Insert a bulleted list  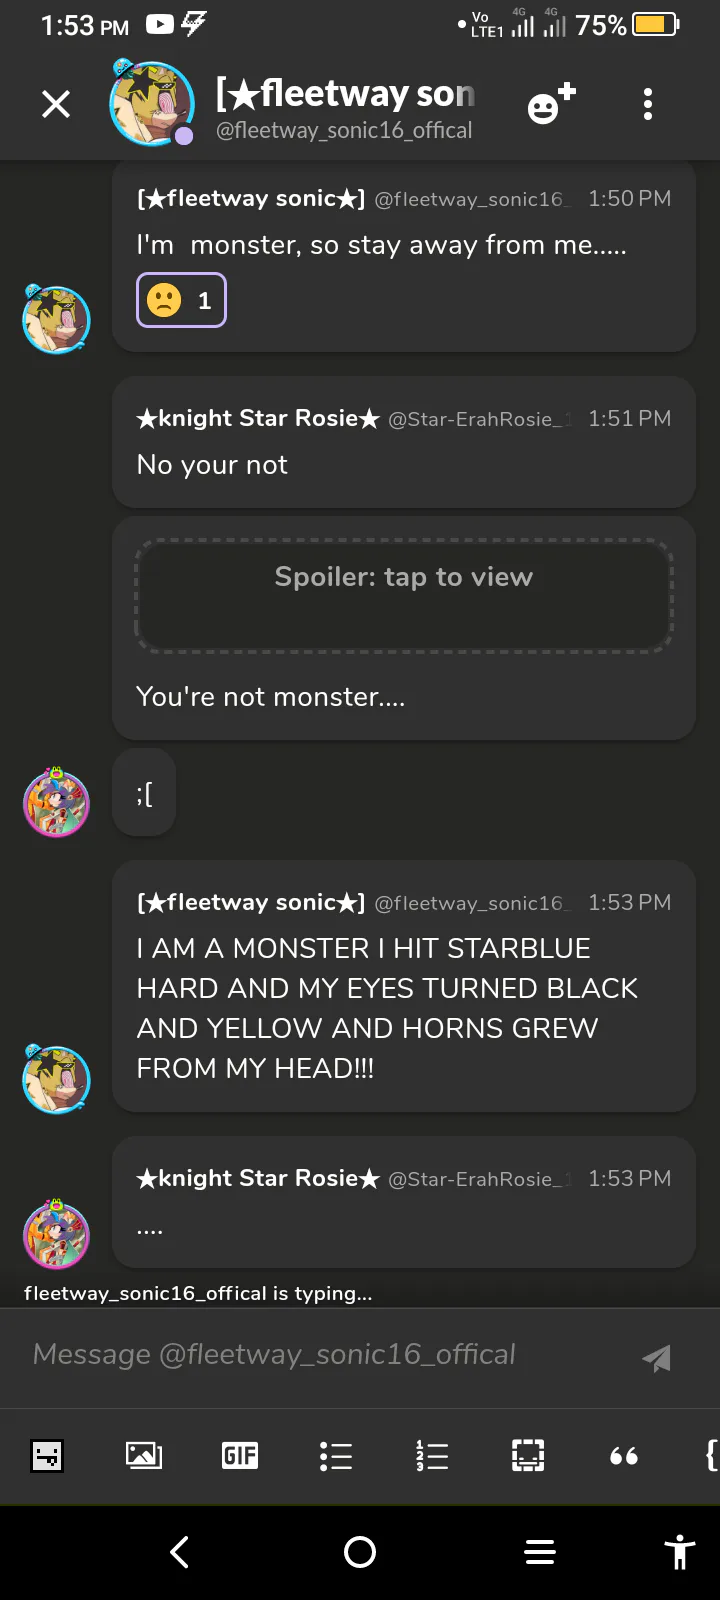(336, 1456)
